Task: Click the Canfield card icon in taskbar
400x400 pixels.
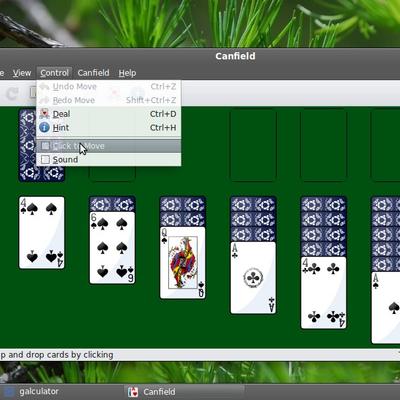Action: 133,392
